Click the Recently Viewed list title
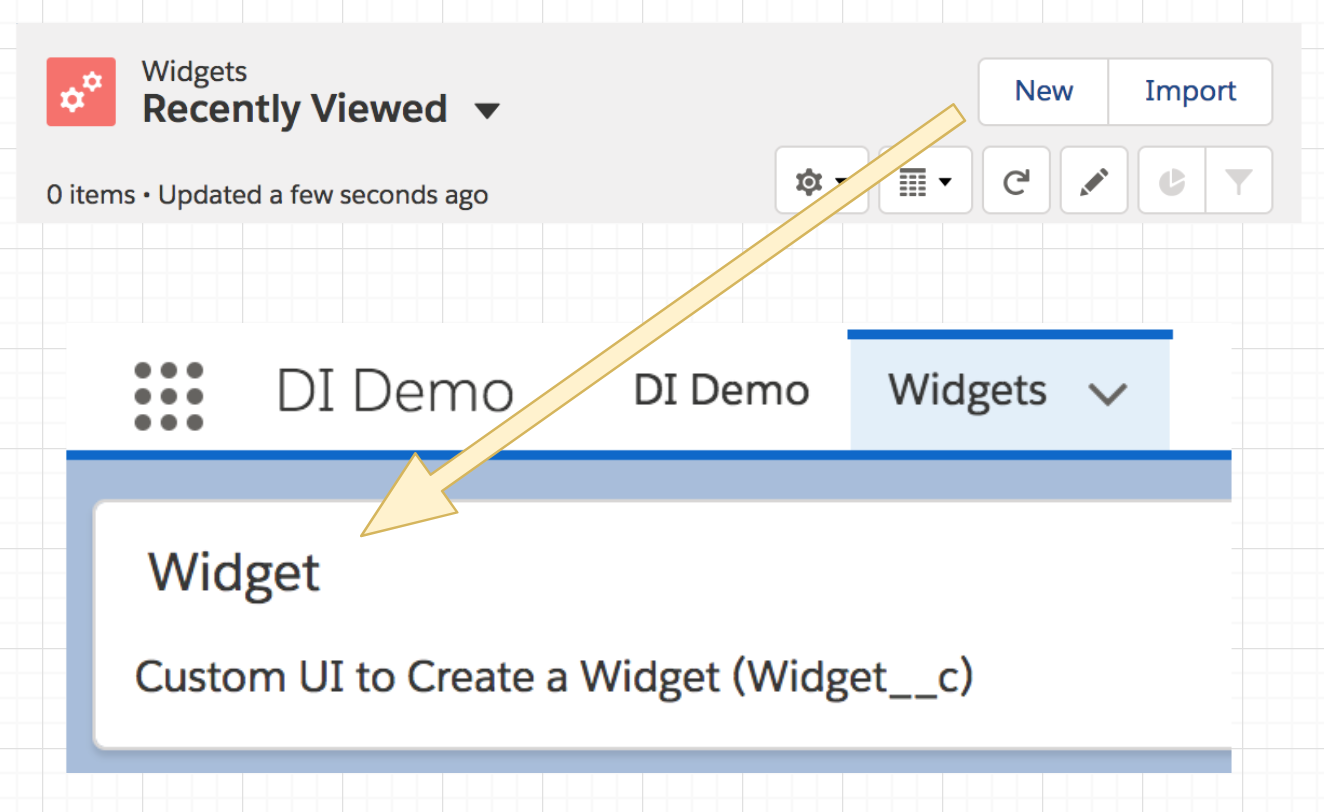The height and width of the screenshot is (812, 1324). pyautogui.click(x=294, y=109)
